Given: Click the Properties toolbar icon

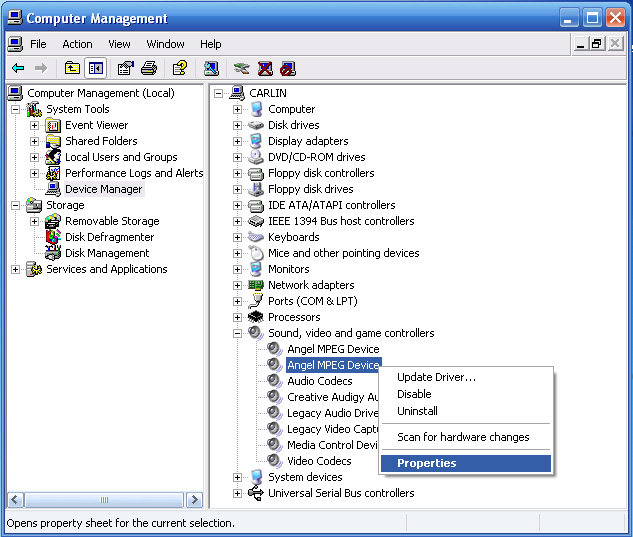Looking at the screenshot, I should (125, 68).
